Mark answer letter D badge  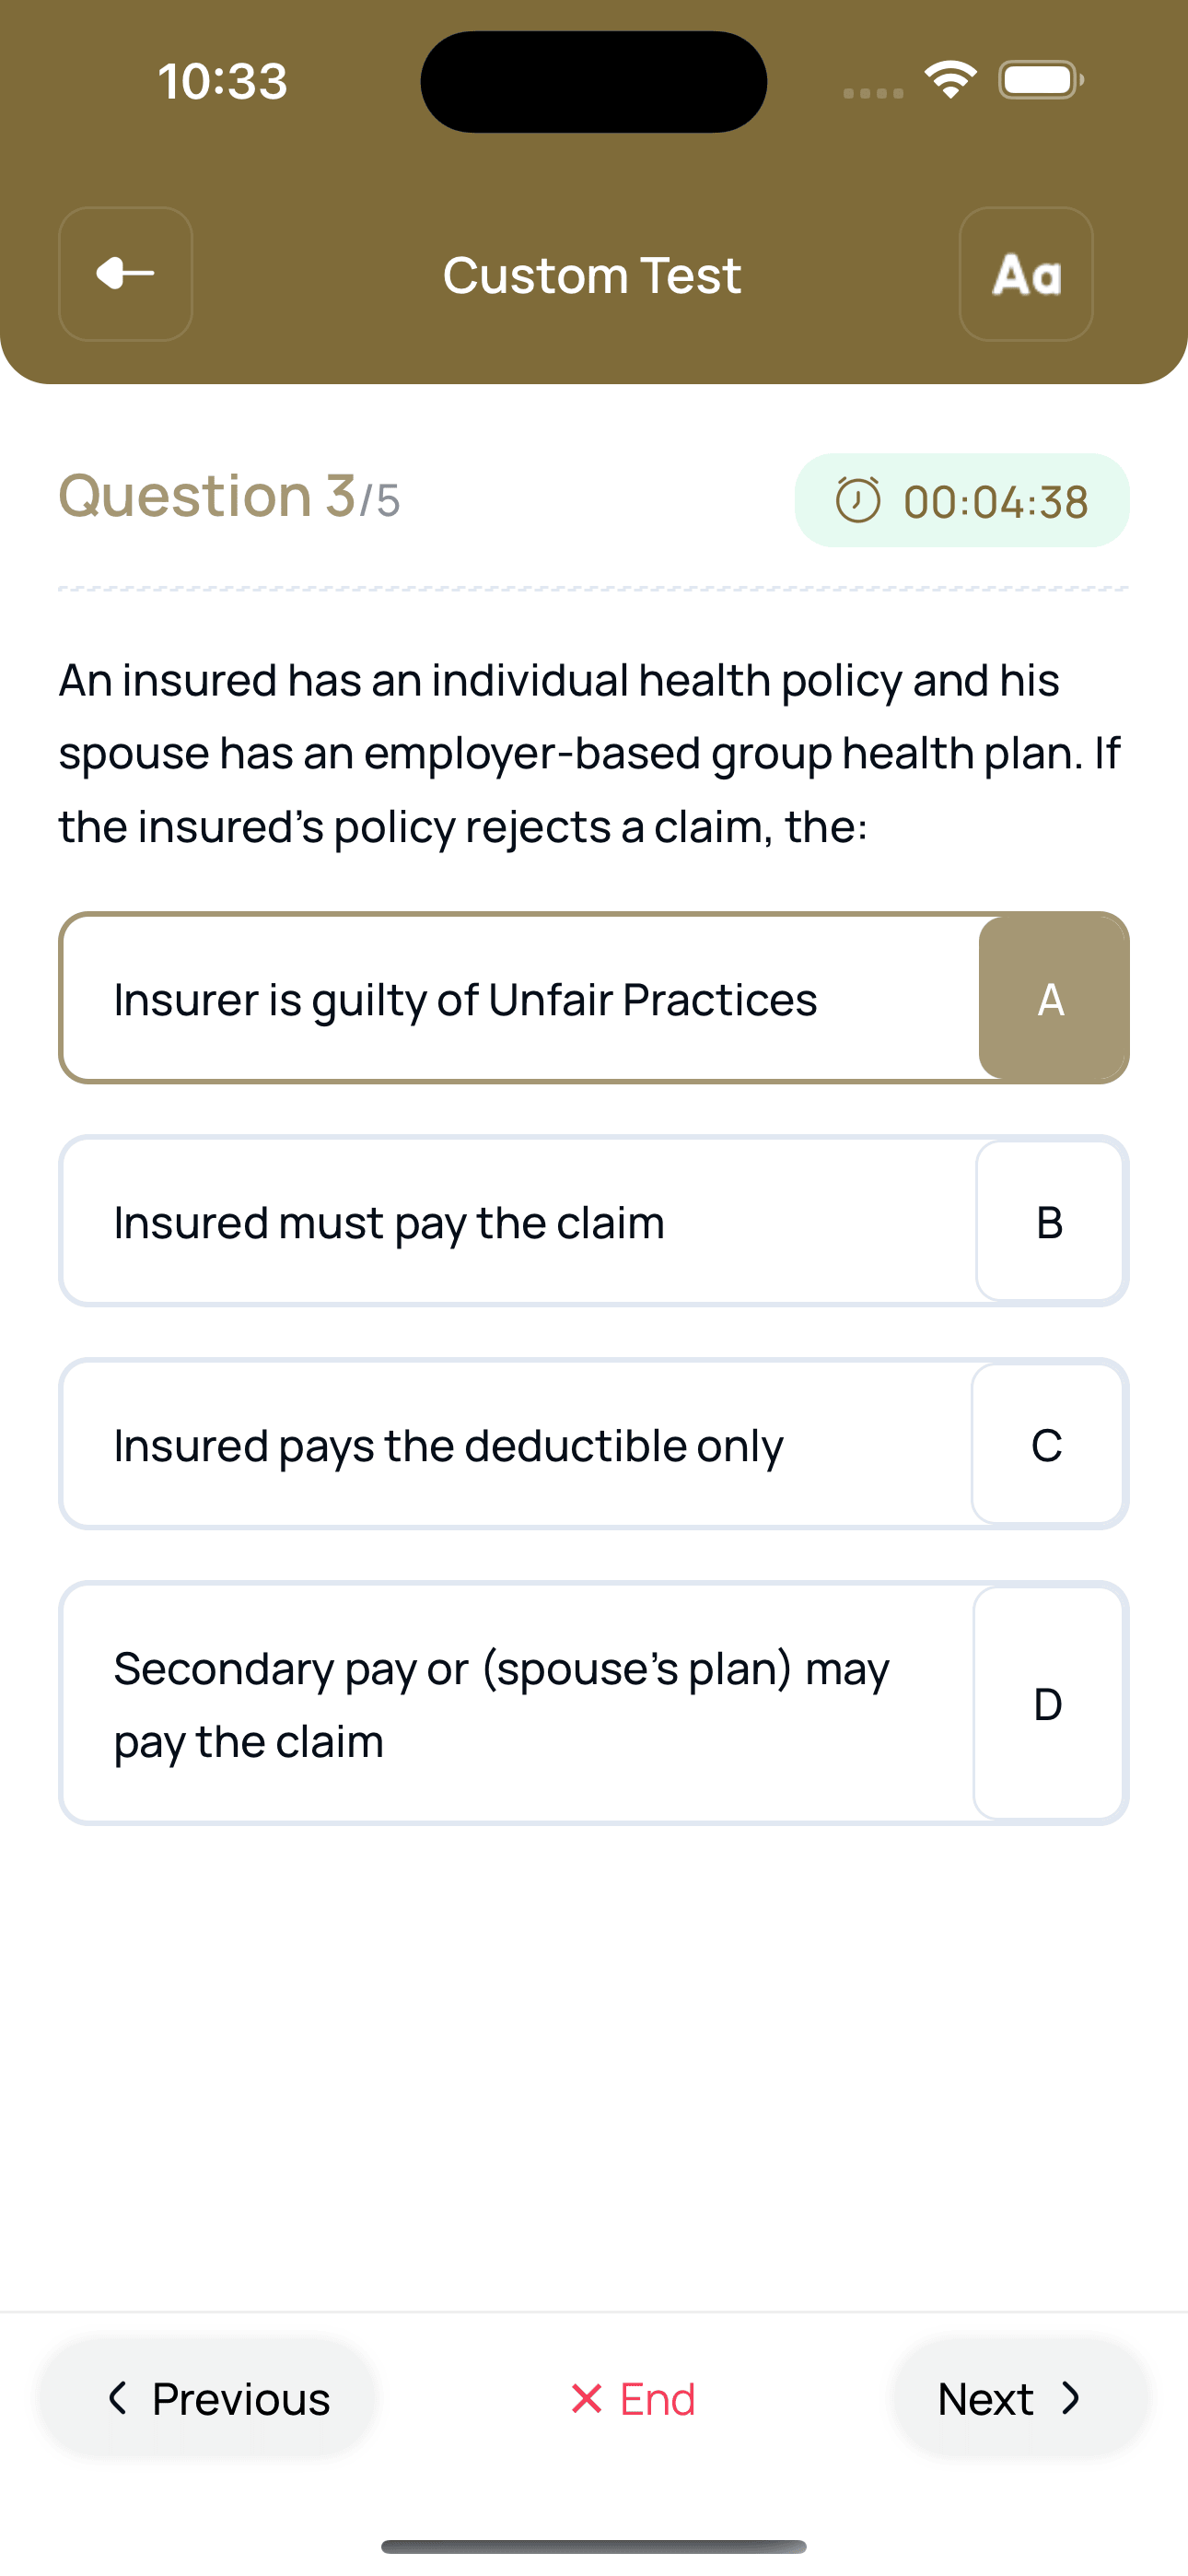click(1047, 1703)
